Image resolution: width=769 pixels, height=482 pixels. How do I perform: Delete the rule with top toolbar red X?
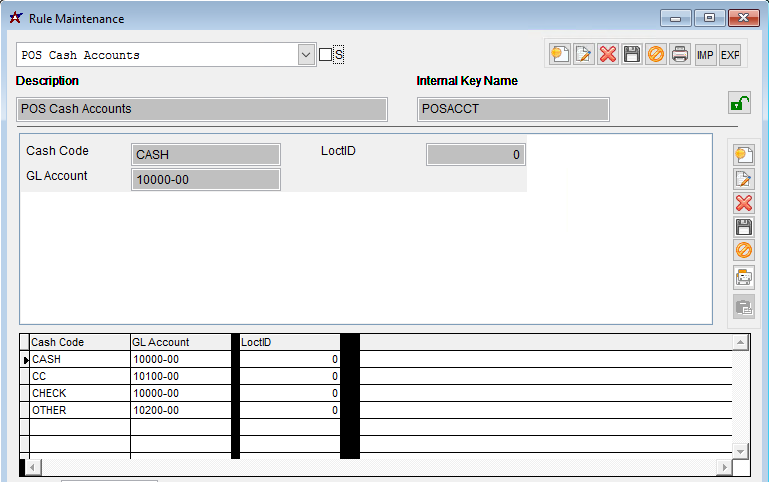(x=608, y=55)
